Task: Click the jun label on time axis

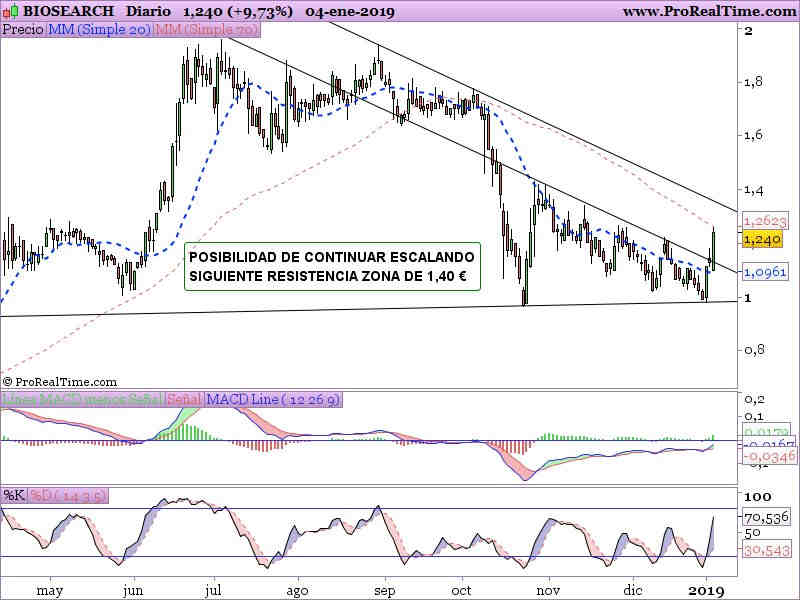Action: pyautogui.click(x=133, y=591)
